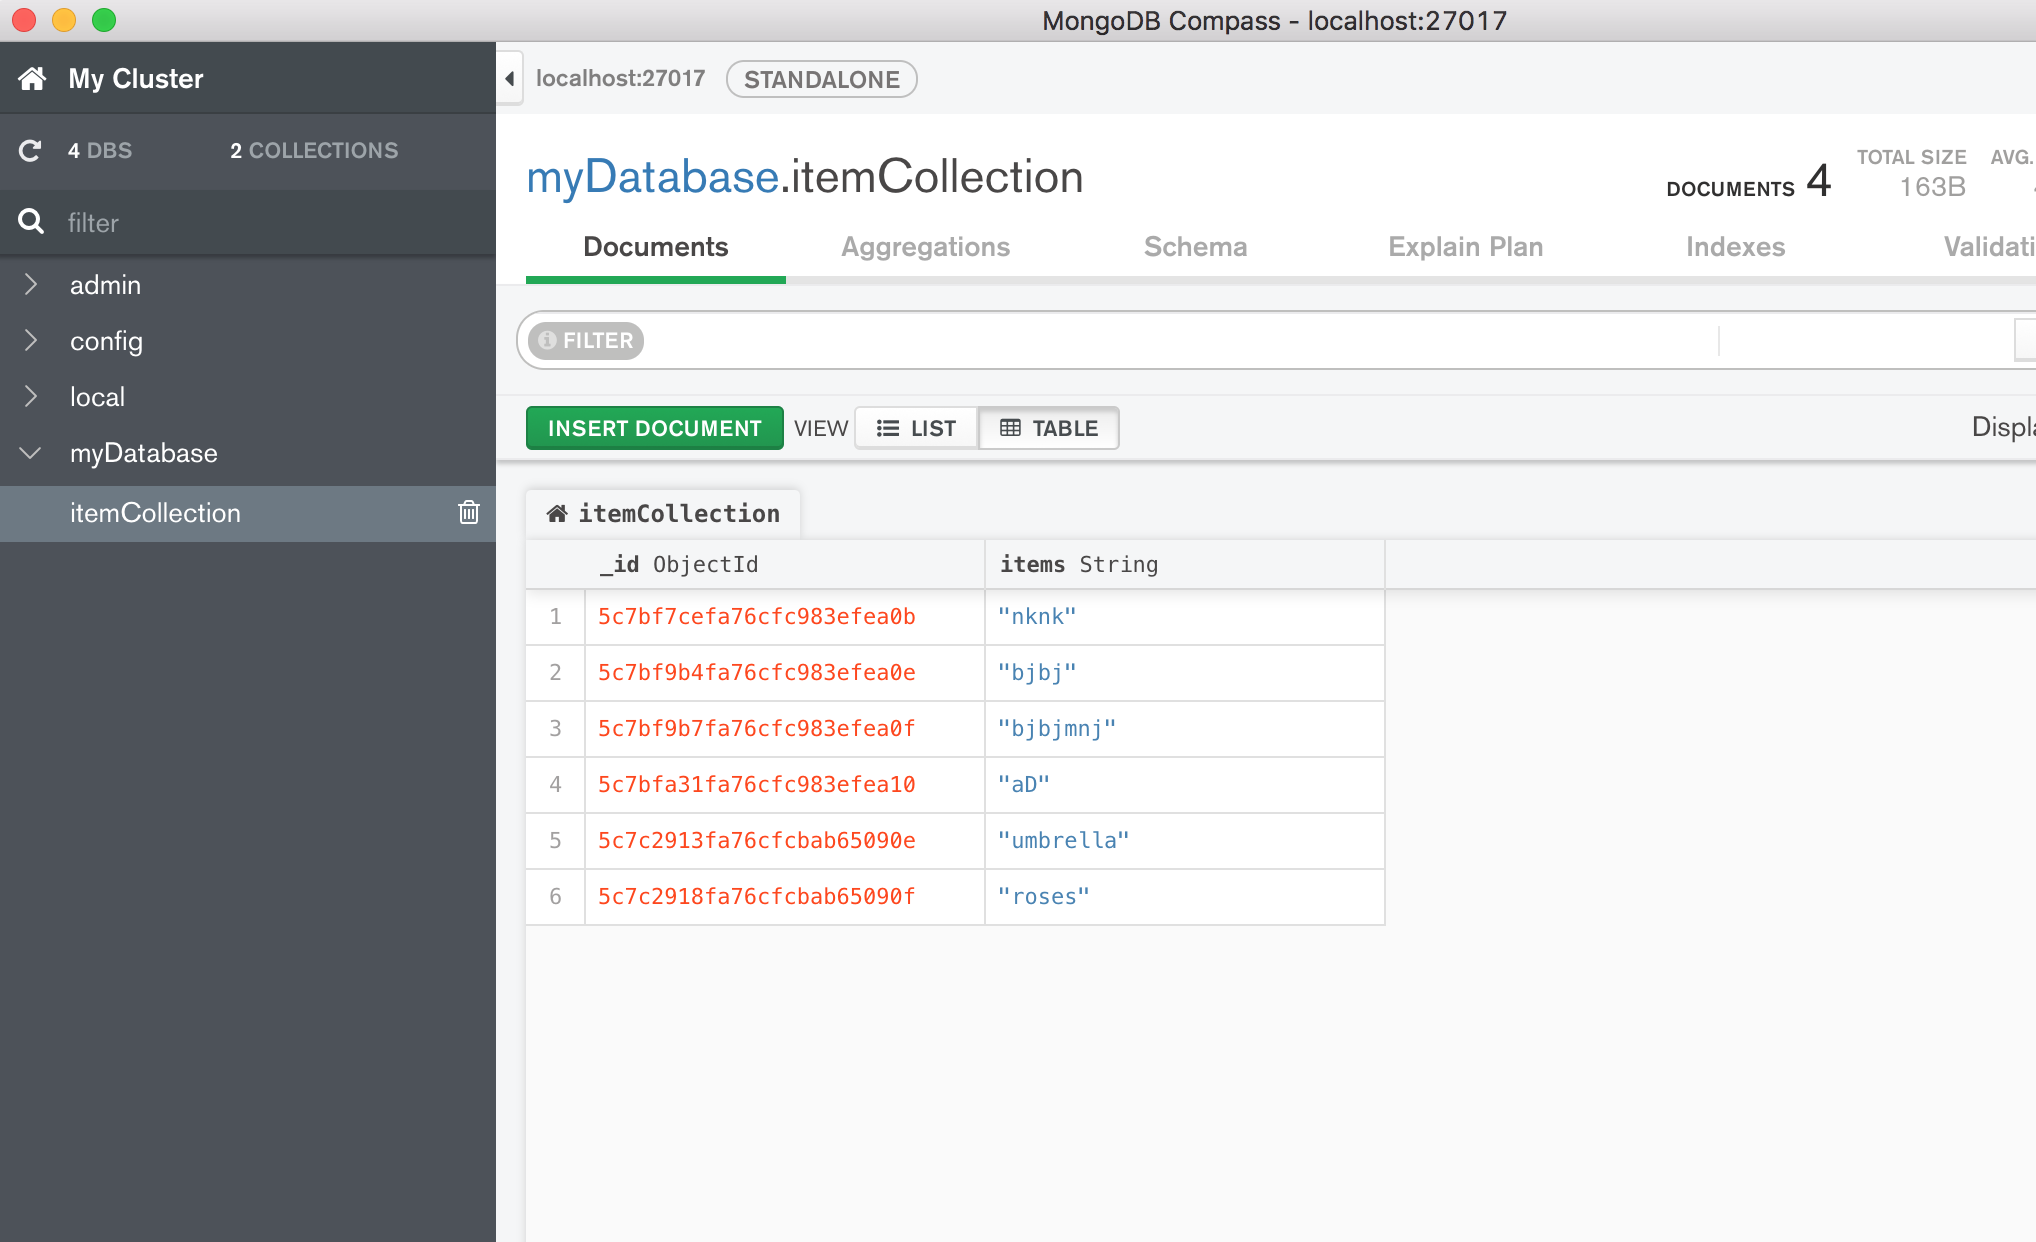Expand the local database
Viewport: 2036px width, 1242px height.
pyautogui.click(x=31, y=397)
